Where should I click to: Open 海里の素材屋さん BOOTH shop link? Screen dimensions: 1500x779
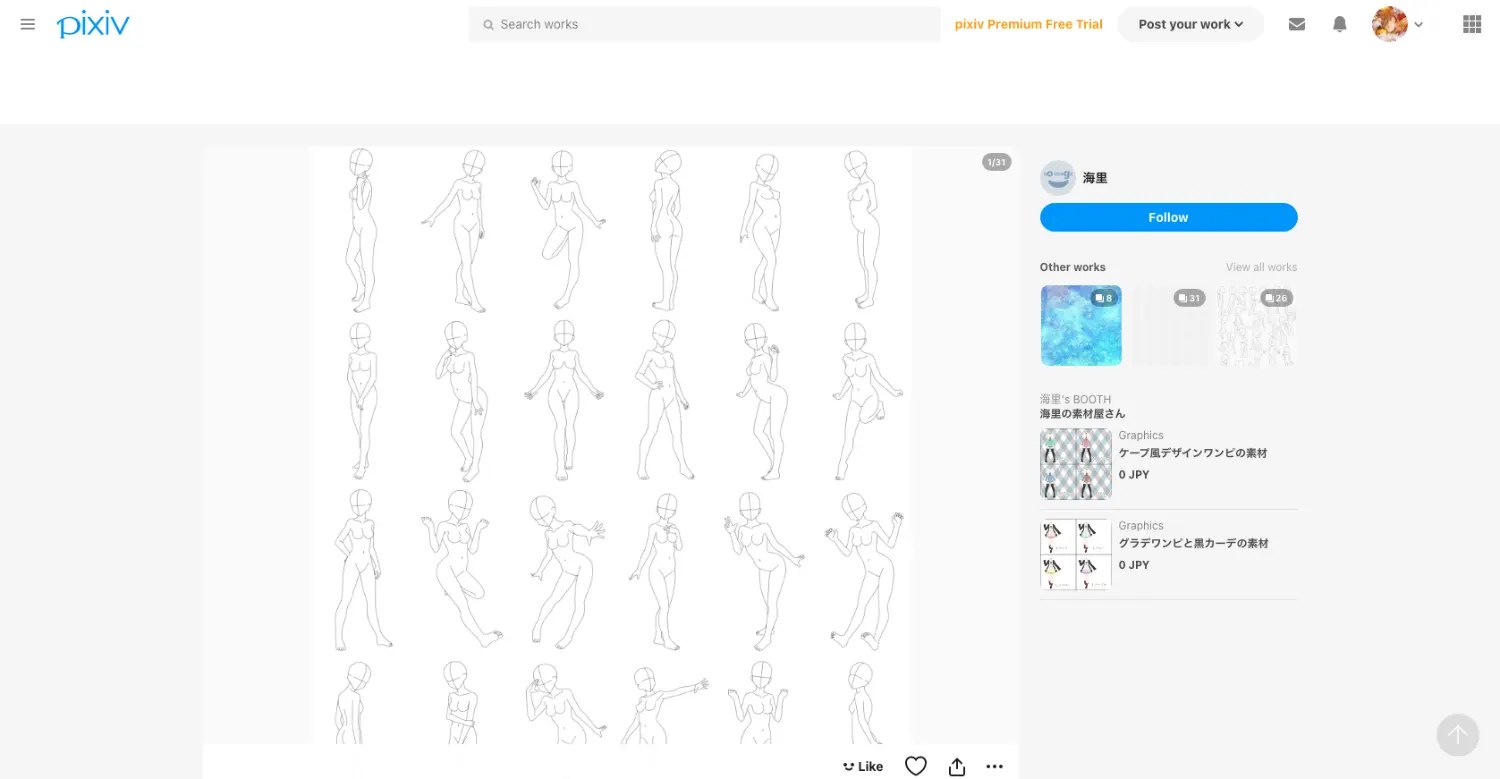click(x=1083, y=414)
